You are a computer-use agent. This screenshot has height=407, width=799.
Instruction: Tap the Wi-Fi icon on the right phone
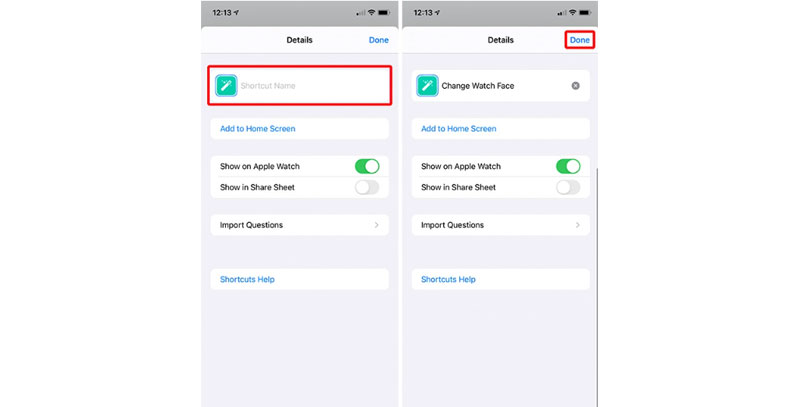(573, 12)
